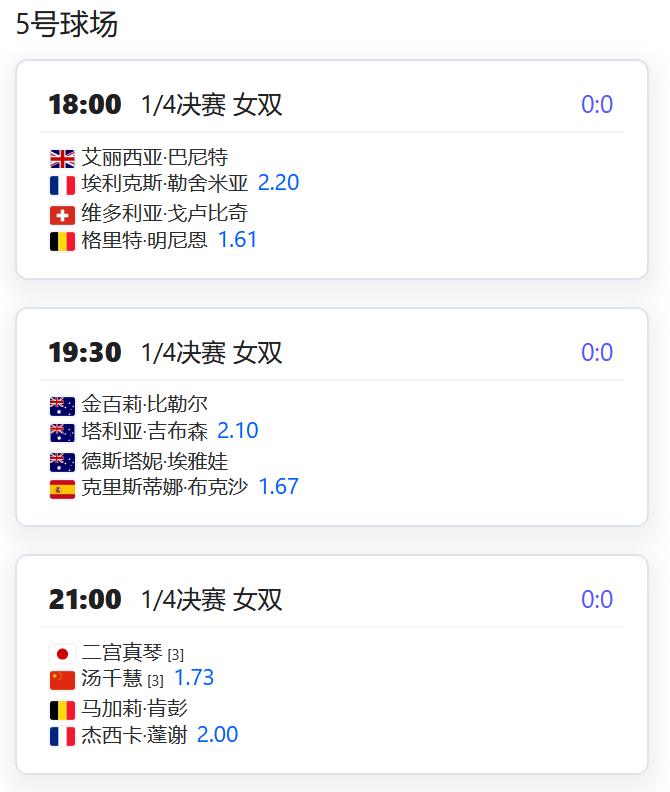Screen dimensions: 670x792
Task: Pick odds 1.73 for 汤千慧 pair
Action: click(194, 677)
